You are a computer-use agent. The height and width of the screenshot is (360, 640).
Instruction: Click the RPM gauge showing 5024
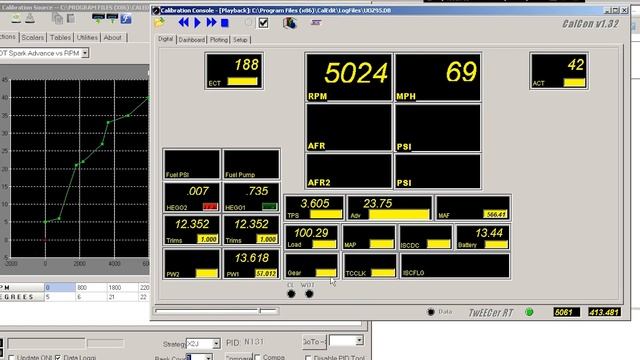[x=349, y=77]
